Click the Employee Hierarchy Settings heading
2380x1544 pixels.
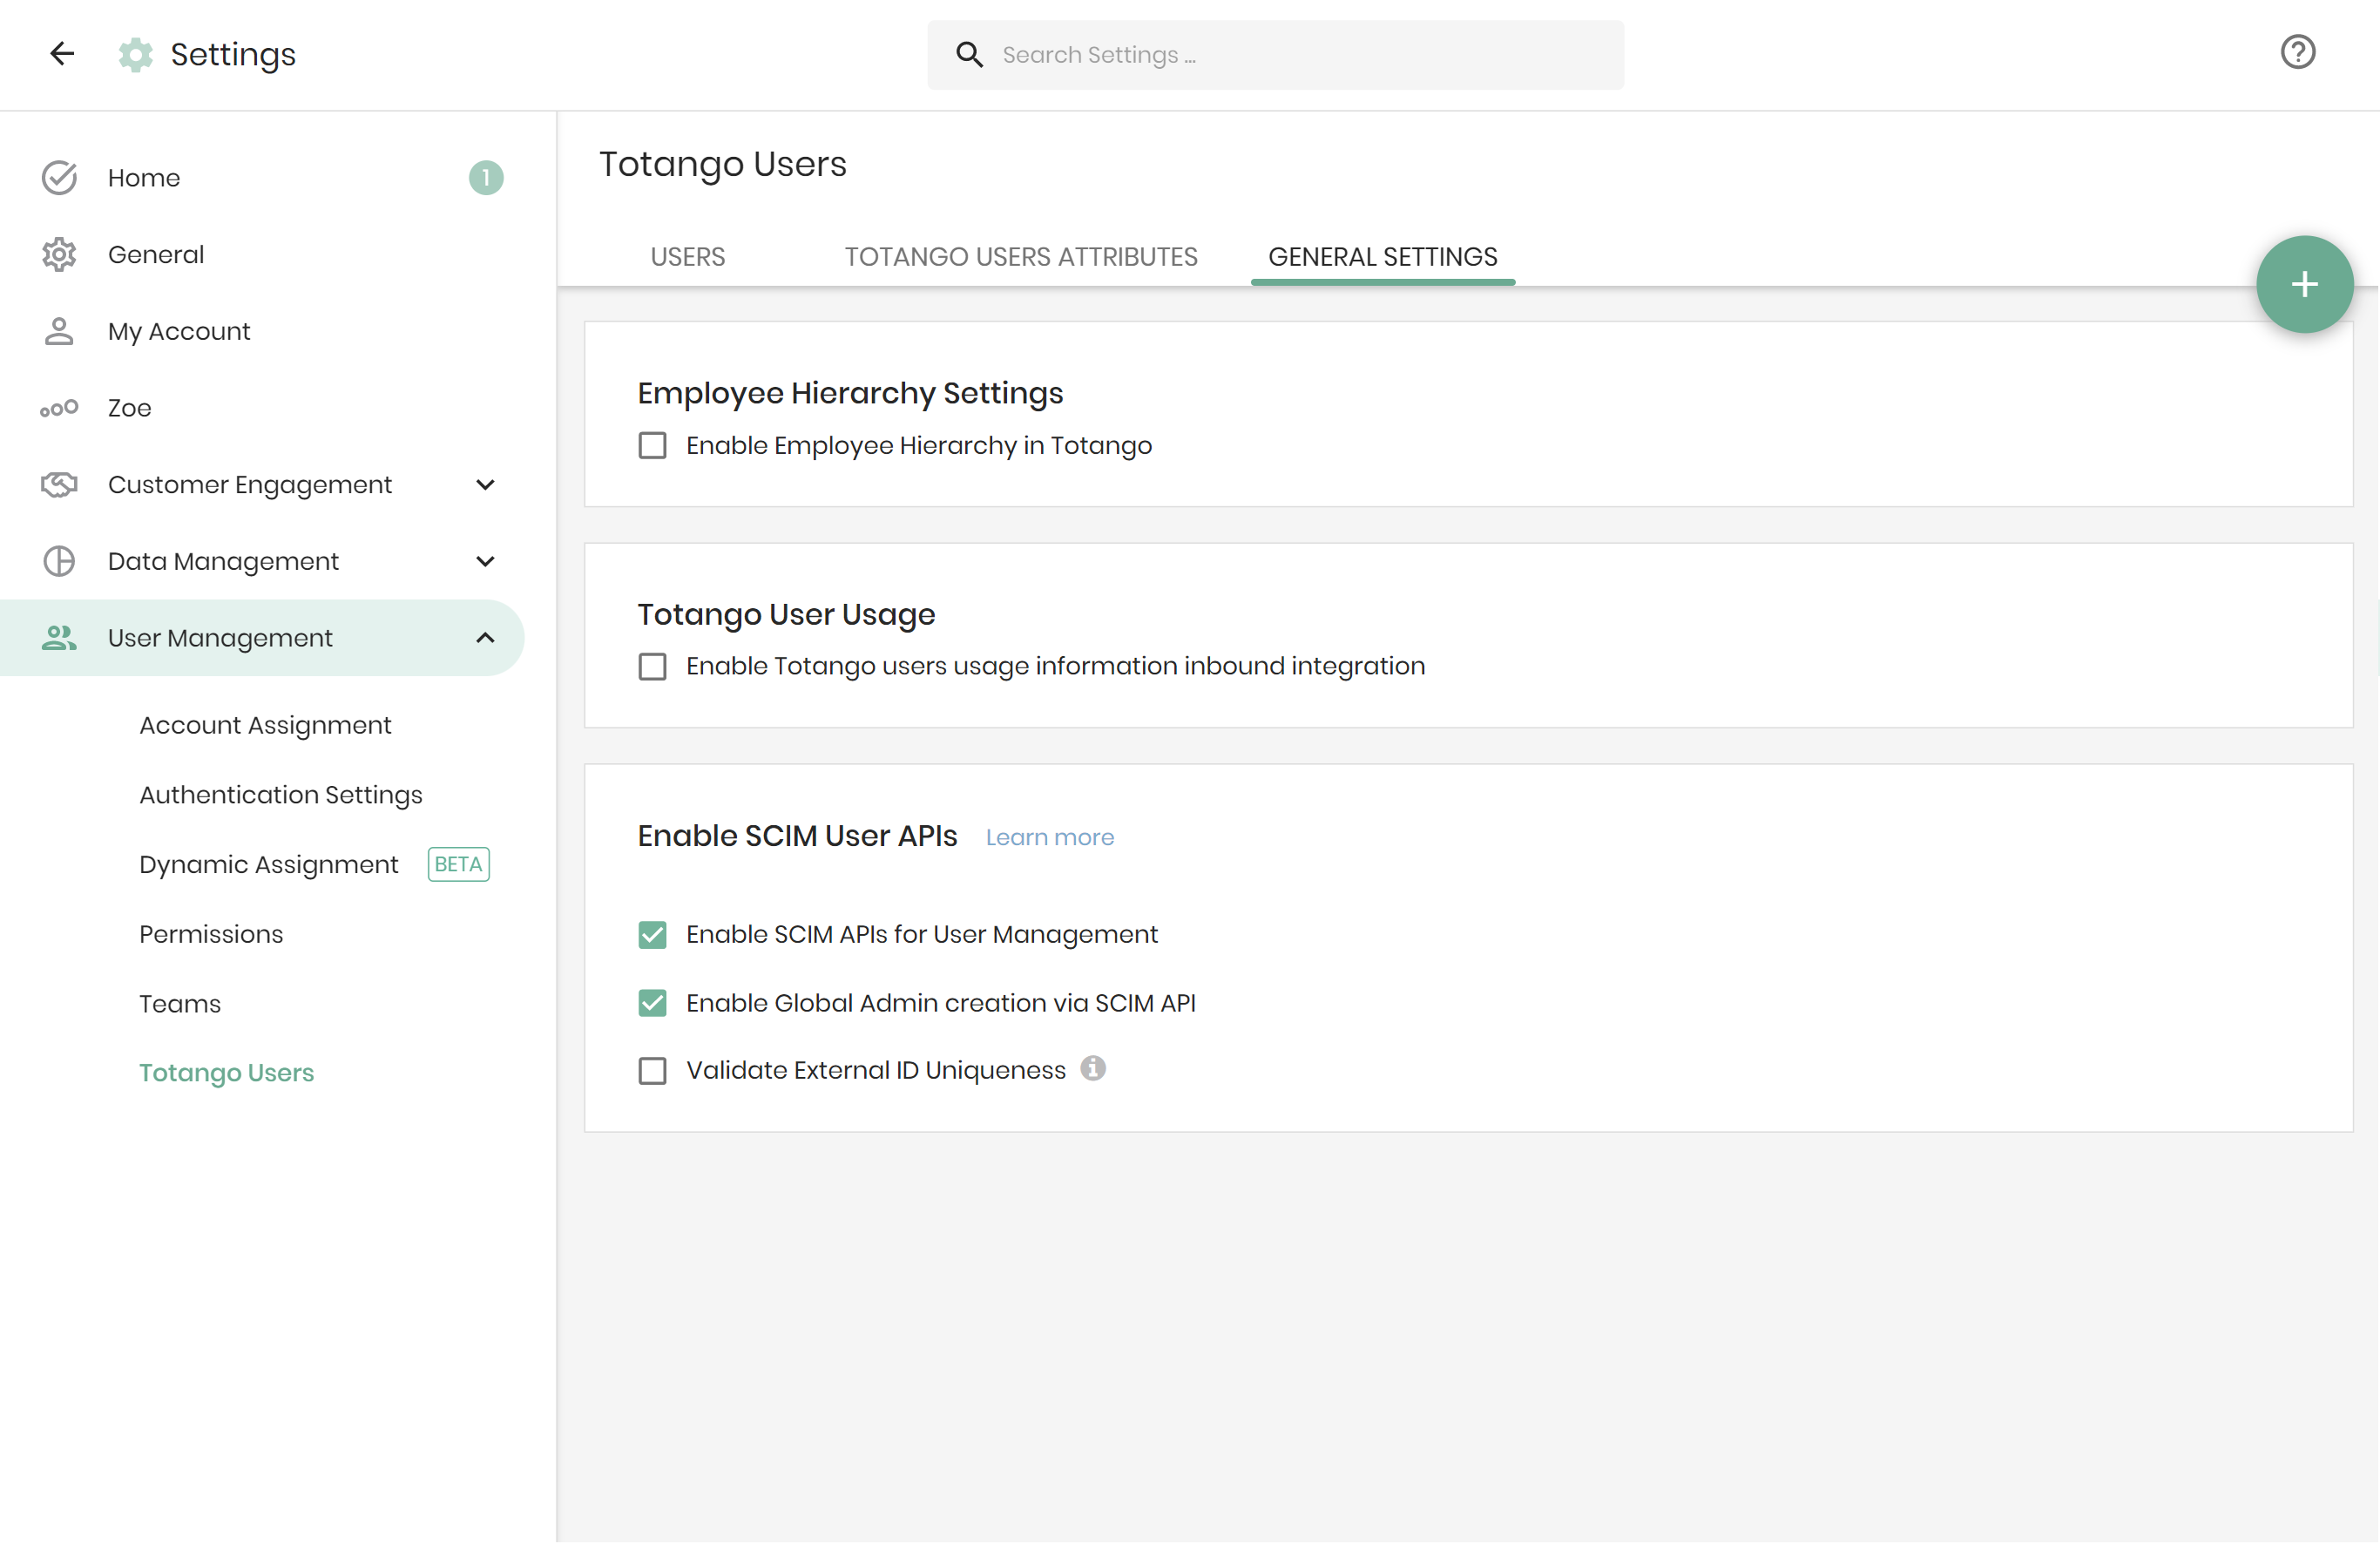(x=850, y=394)
